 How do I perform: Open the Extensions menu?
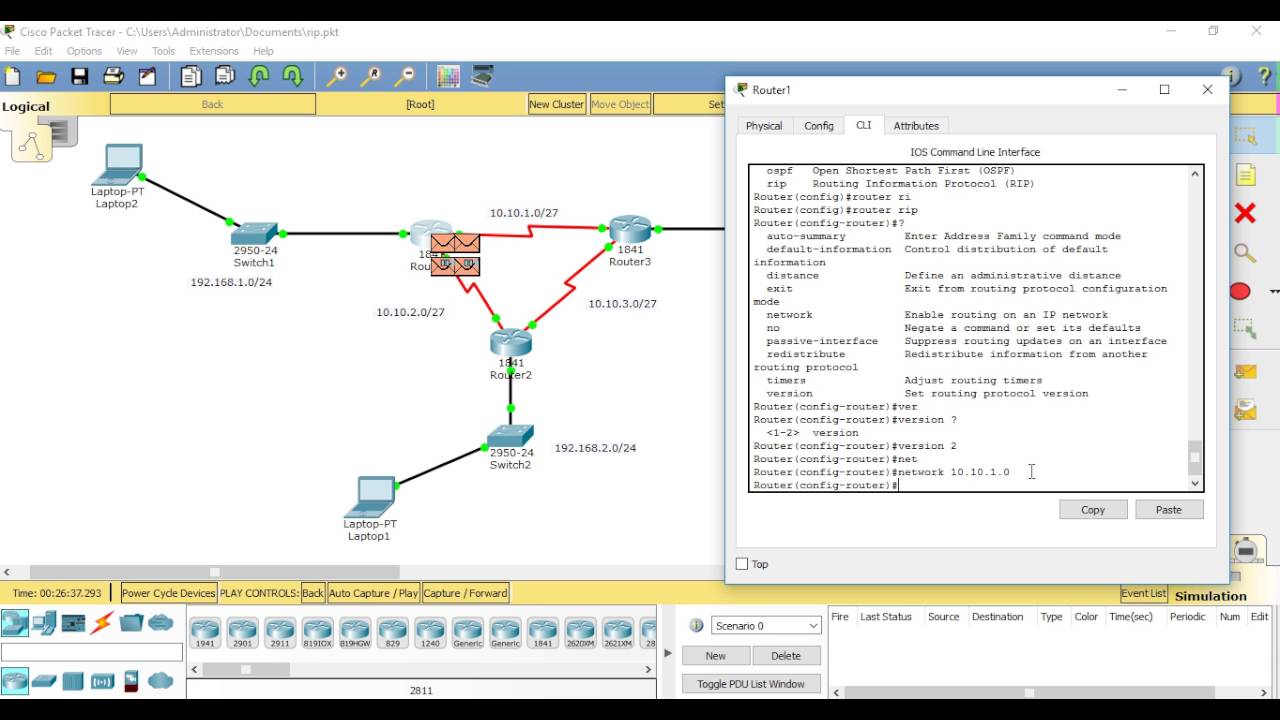[214, 51]
